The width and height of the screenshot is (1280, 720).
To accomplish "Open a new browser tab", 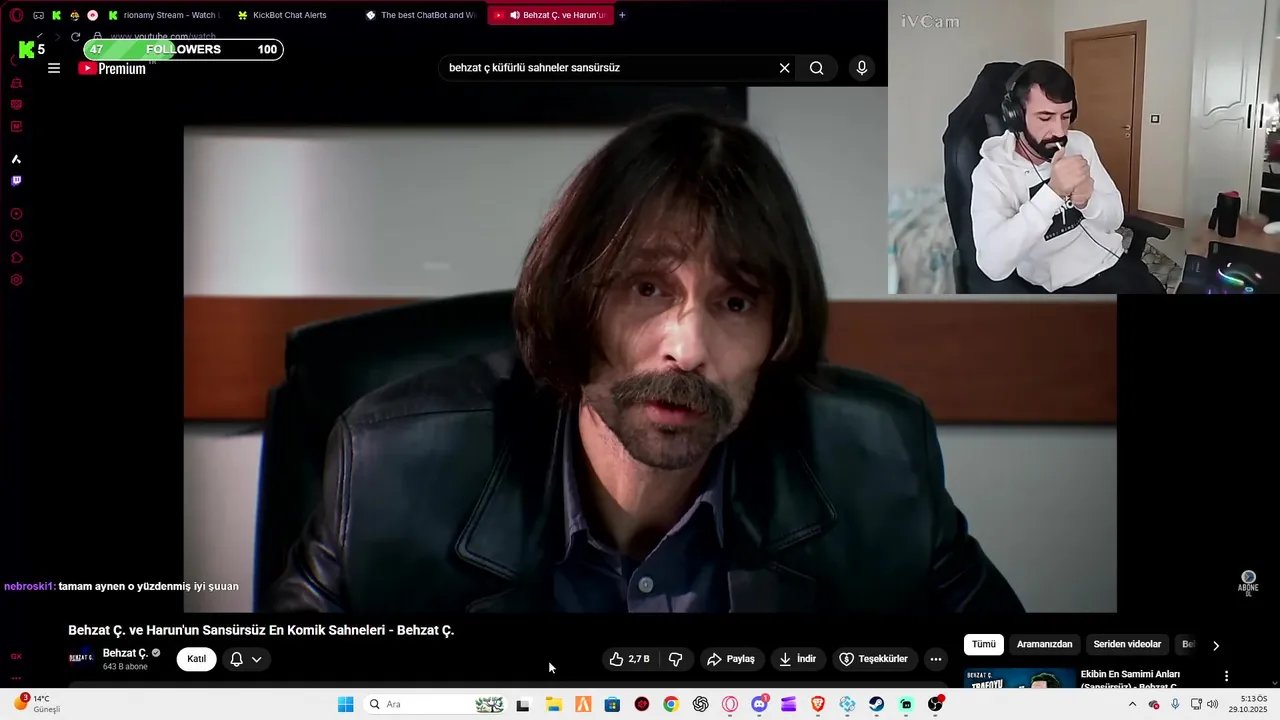I will (x=622, y=15).
